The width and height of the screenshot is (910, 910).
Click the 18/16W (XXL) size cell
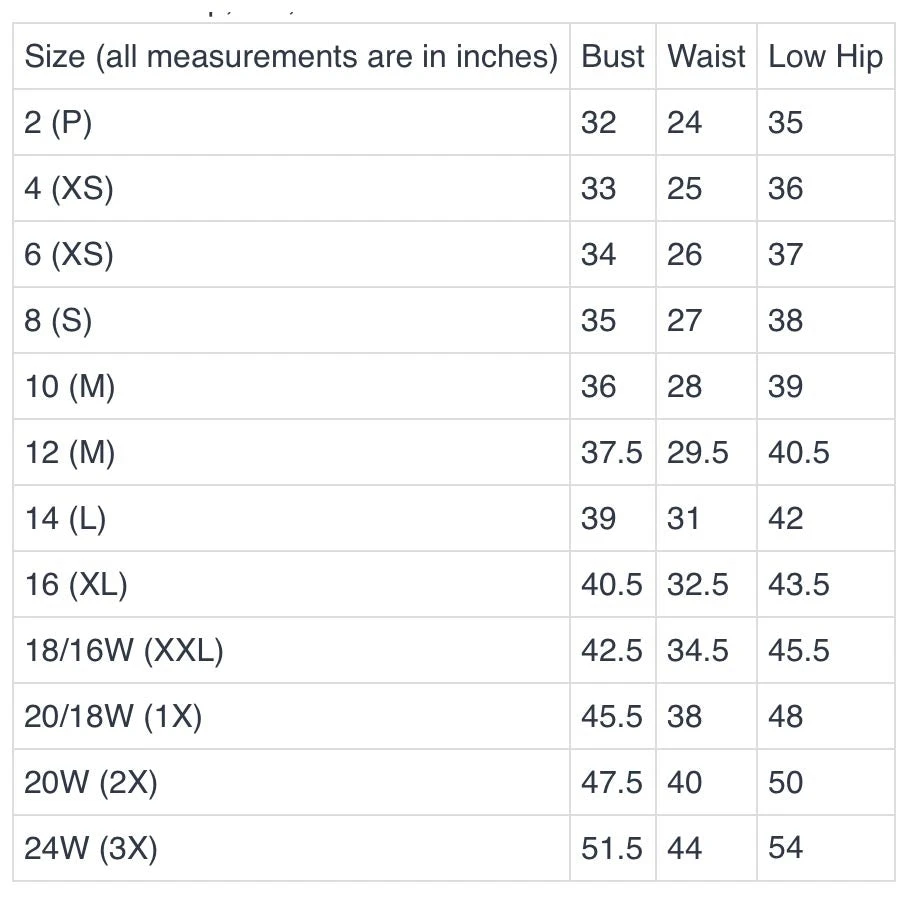[x=124, y=651]
